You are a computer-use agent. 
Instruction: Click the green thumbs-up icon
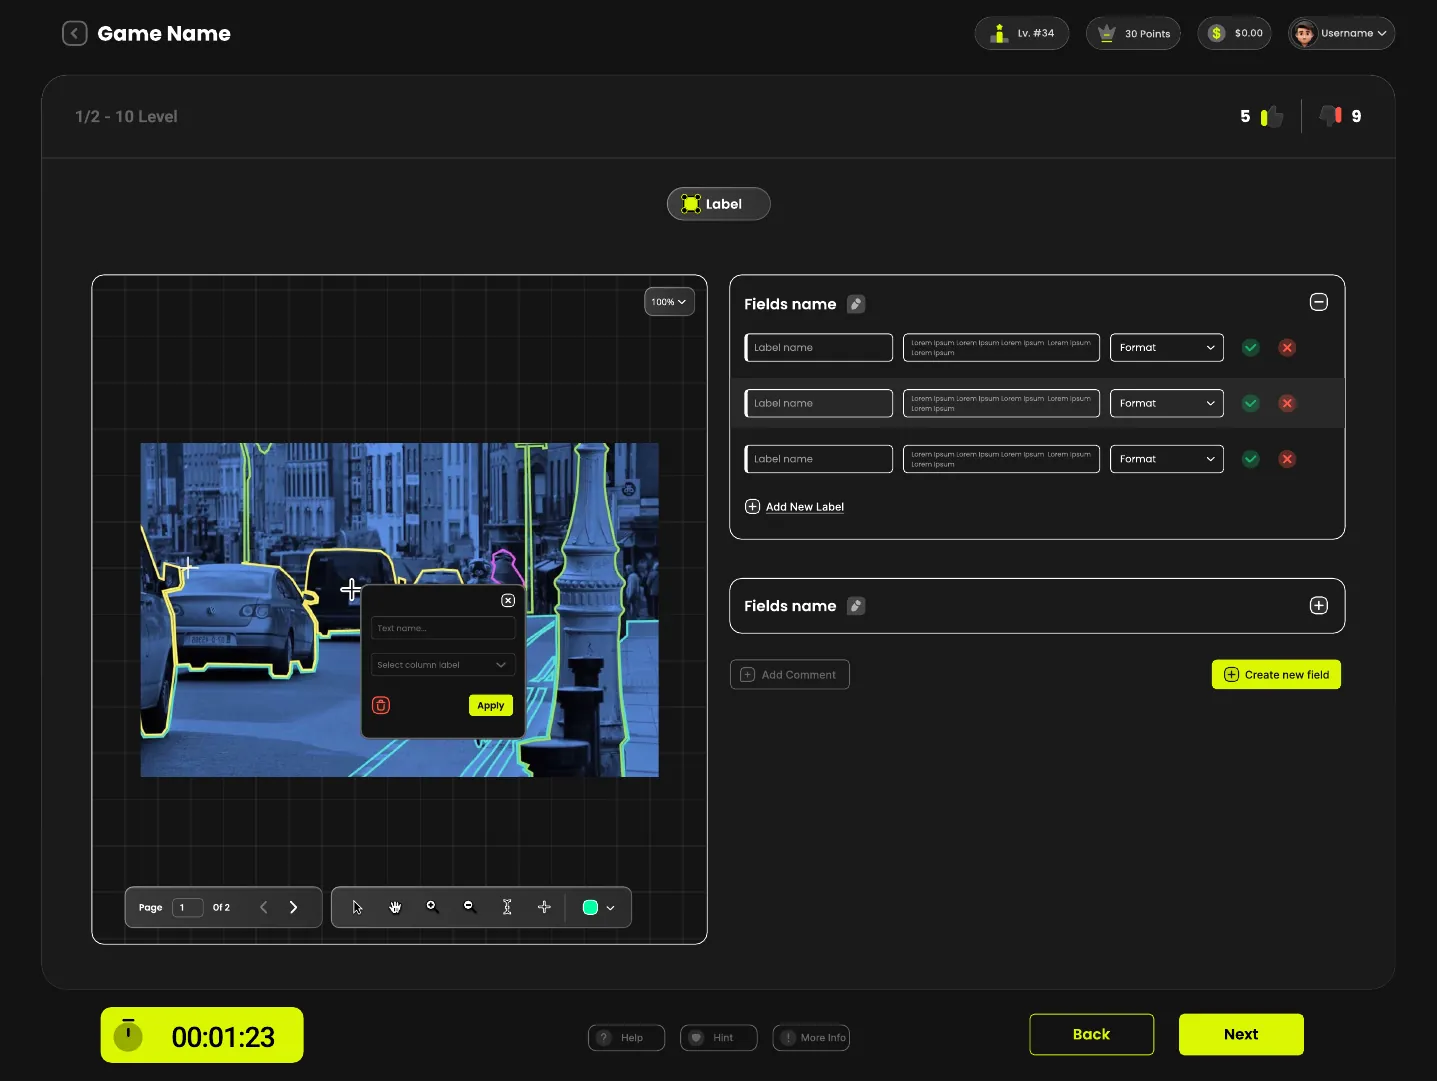1271,116
